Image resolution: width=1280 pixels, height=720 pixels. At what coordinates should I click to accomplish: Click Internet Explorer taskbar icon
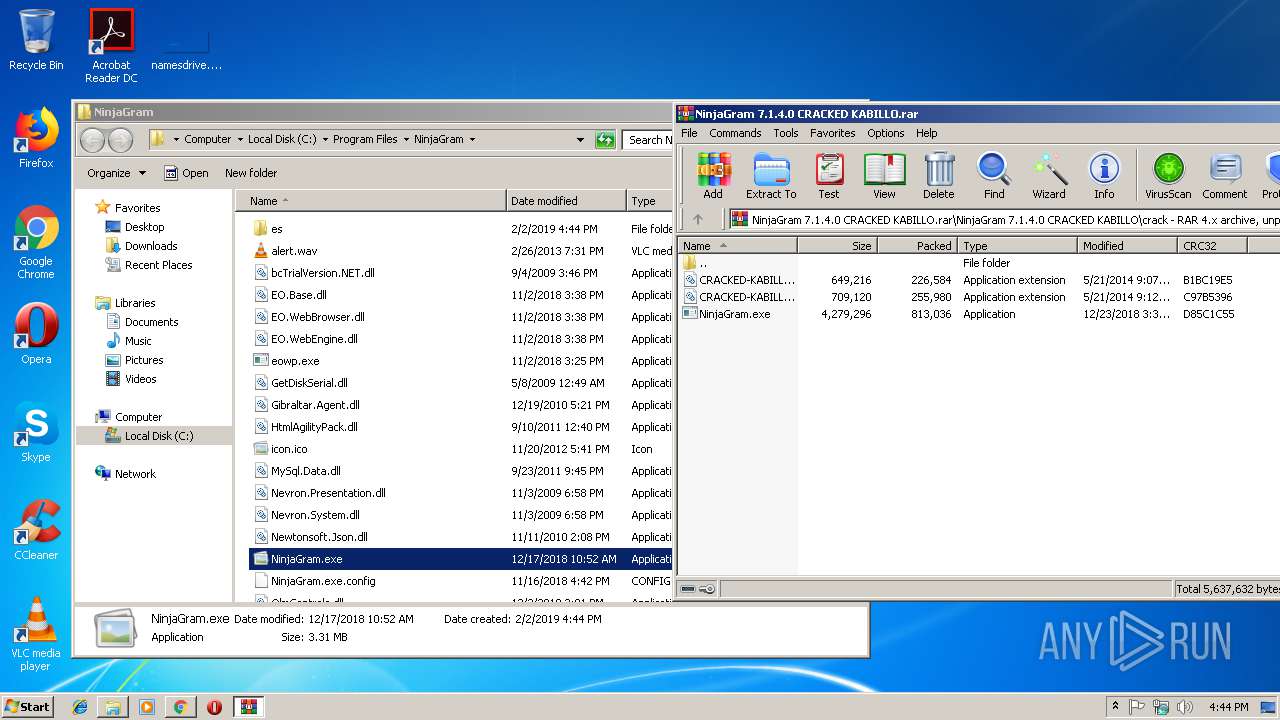click(80, 706)
